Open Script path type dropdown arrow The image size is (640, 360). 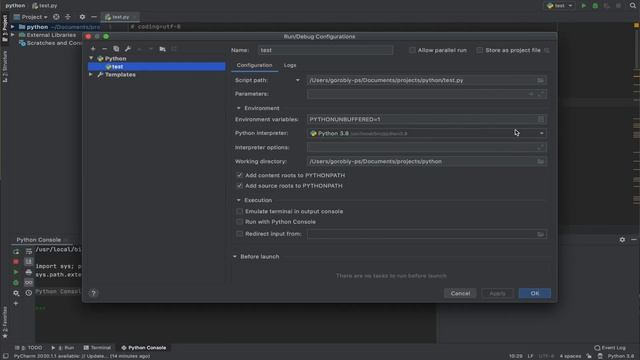click(298, 80)
